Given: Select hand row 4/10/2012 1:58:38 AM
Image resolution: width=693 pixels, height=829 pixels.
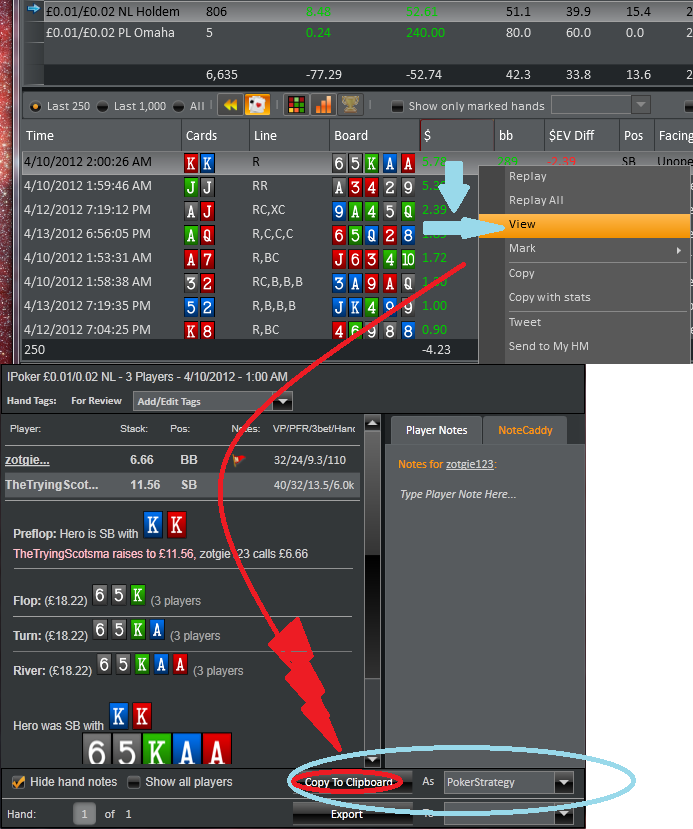Looking at the screenshot, I should [x=248, y=282].
